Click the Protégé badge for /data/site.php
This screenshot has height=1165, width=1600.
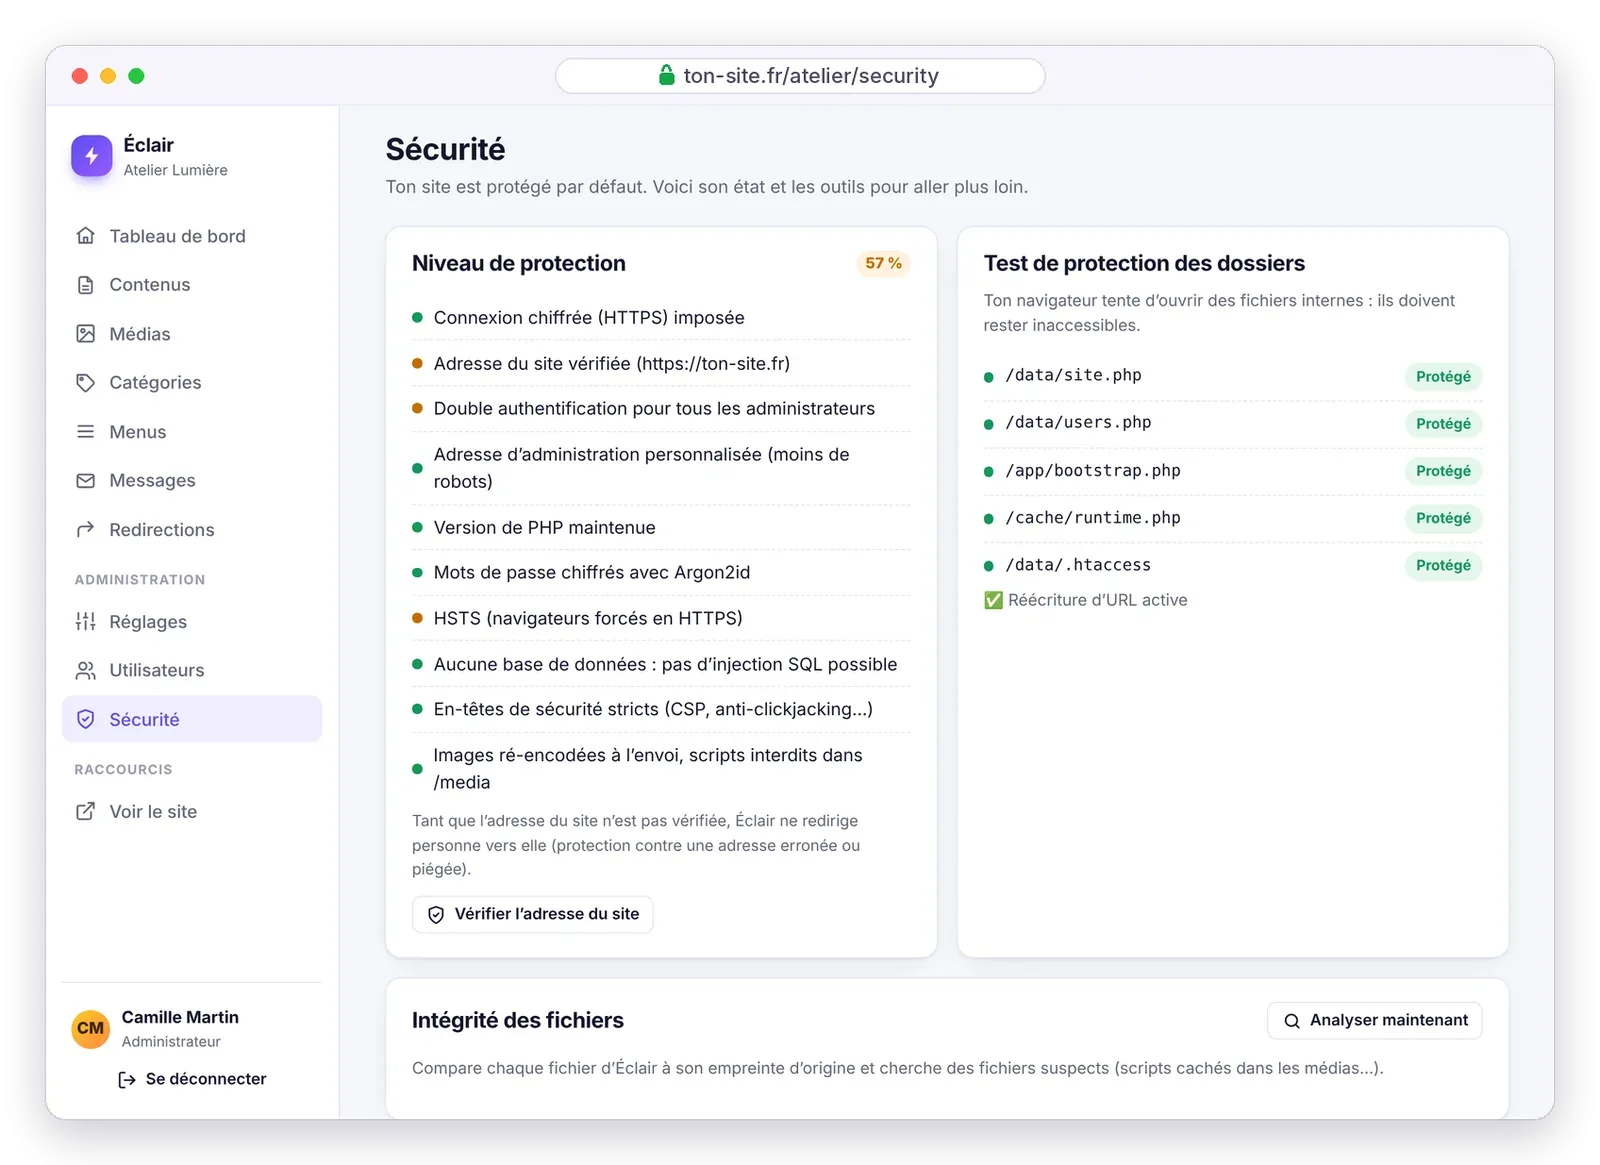1443,377
